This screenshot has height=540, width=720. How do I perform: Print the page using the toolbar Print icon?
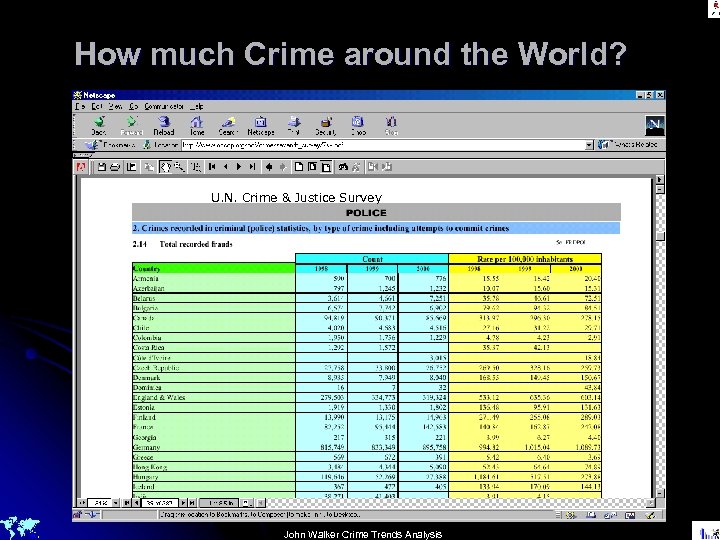293,126
